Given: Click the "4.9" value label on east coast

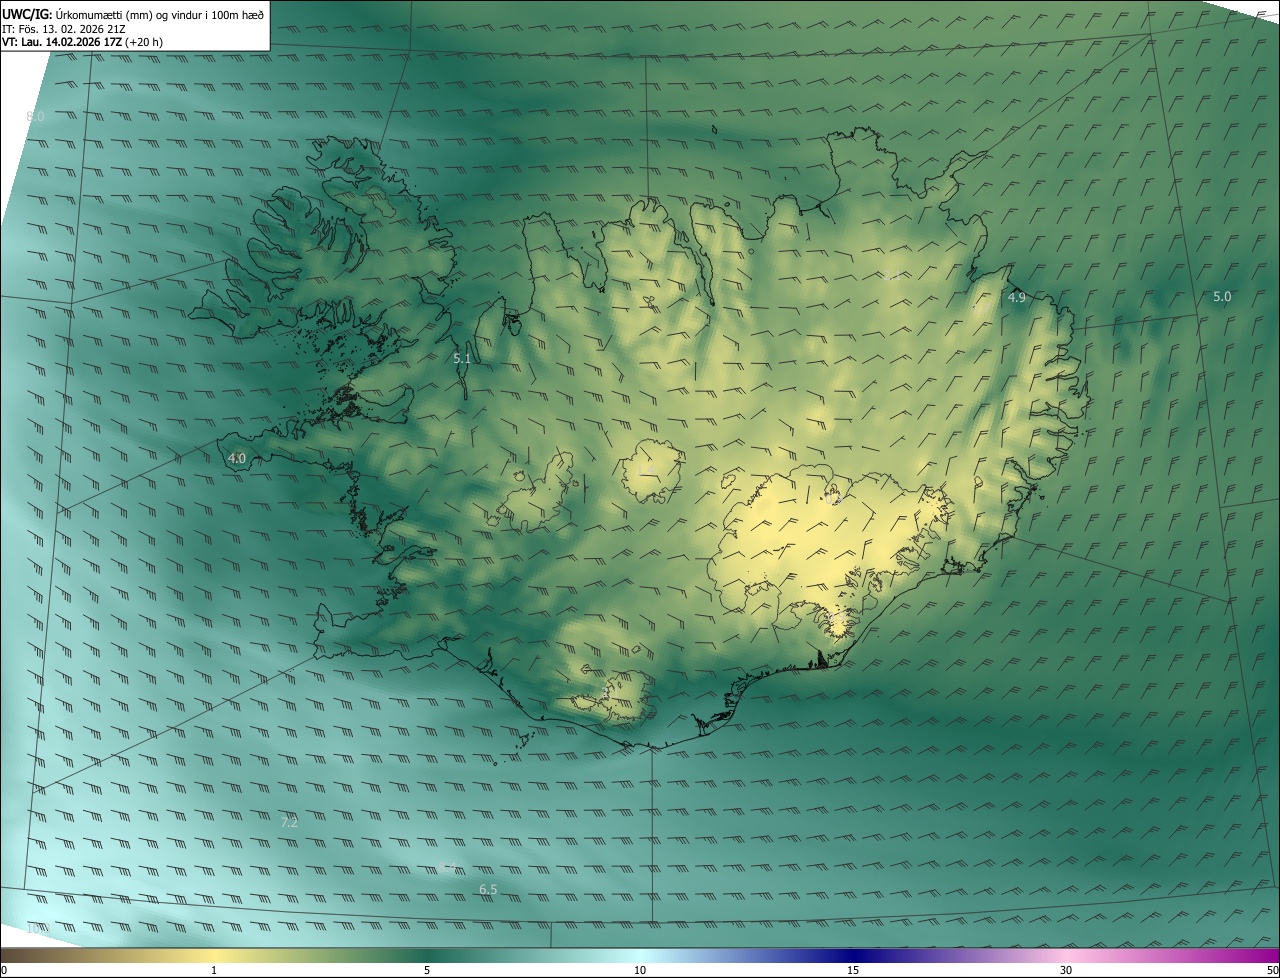Looking at the screenshot, I should [x=1017, y=298].
